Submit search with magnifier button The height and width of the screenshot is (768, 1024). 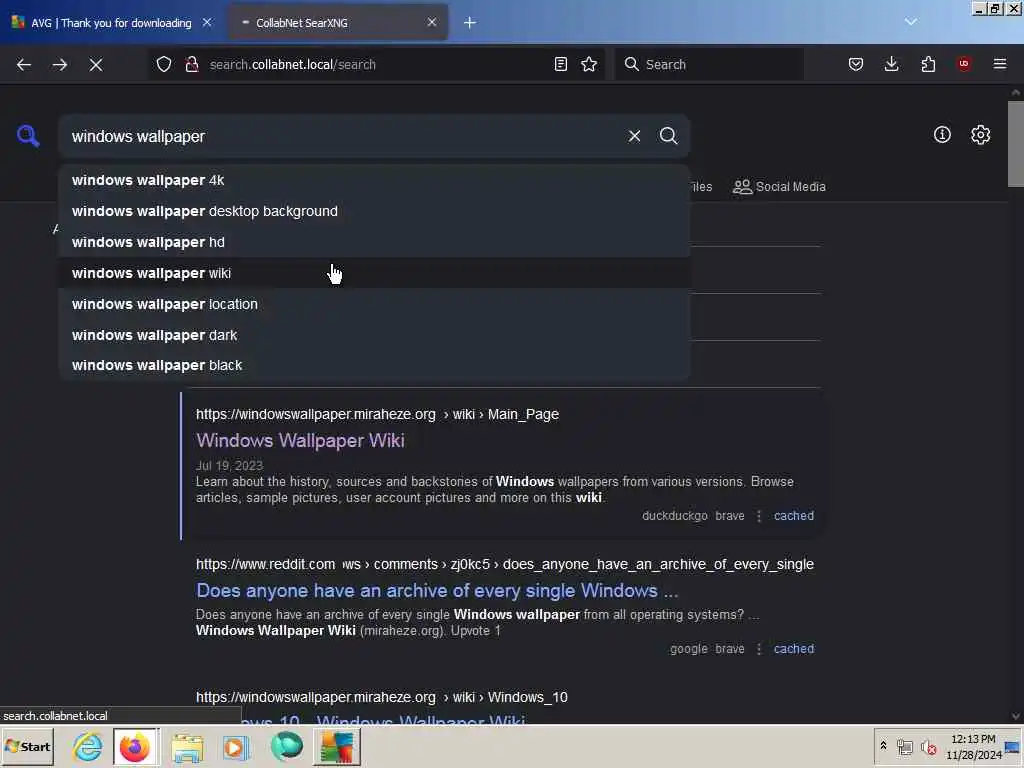(668, 136)
